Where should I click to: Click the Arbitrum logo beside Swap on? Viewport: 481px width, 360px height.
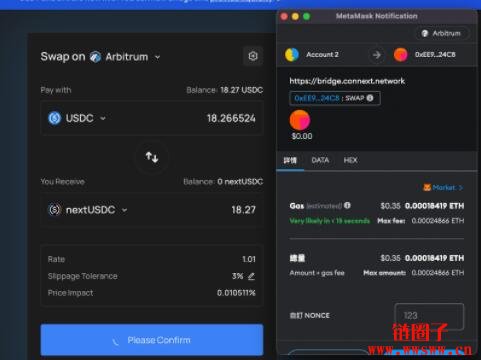95,57
